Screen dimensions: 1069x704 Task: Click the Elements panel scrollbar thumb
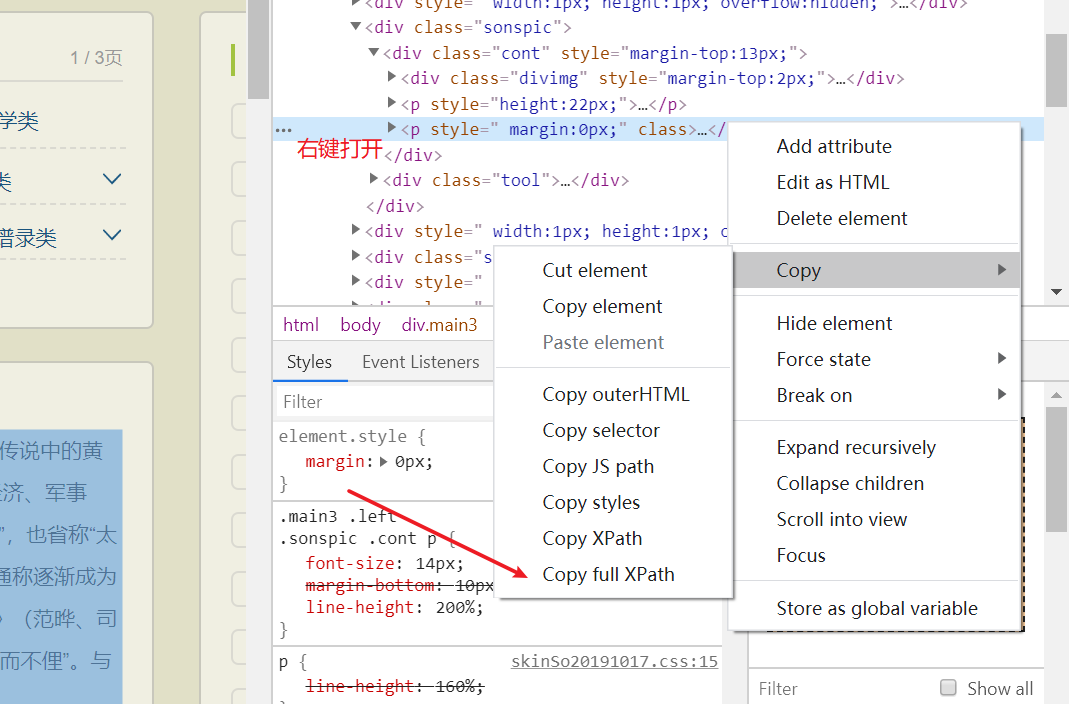1056,71
